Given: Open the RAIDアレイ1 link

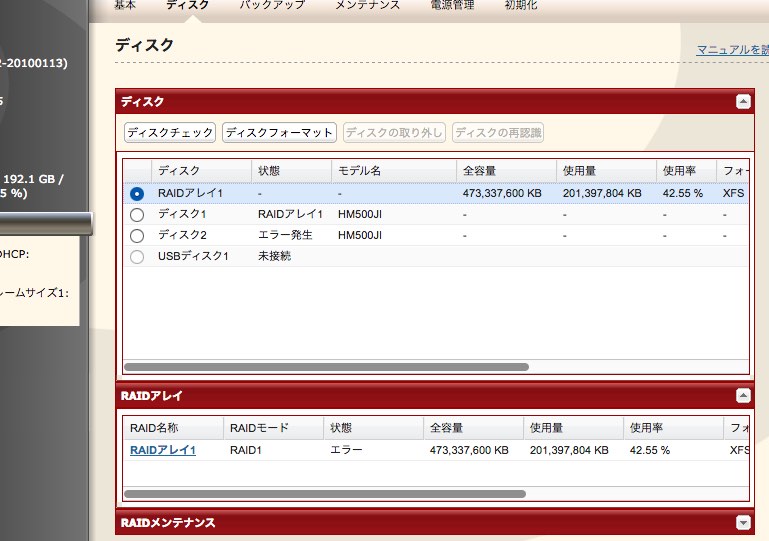Looking at the screenshot, I should 163,450.
